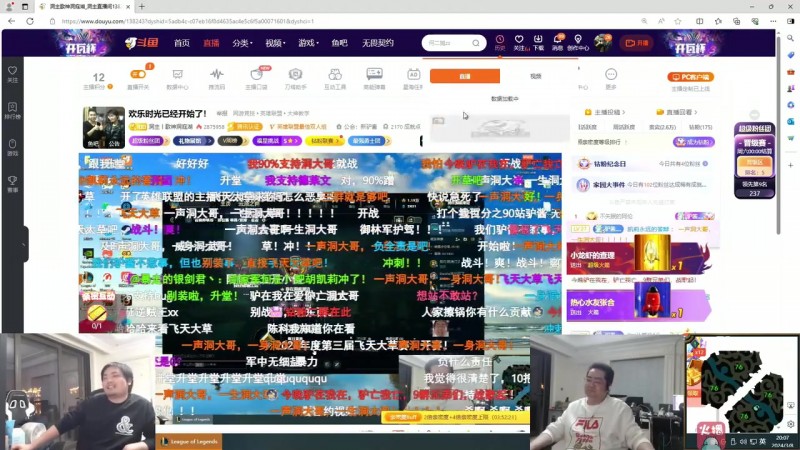
Task: Select the 首页 home menu item
Action: pyautogui.click(x=181, y=43)
